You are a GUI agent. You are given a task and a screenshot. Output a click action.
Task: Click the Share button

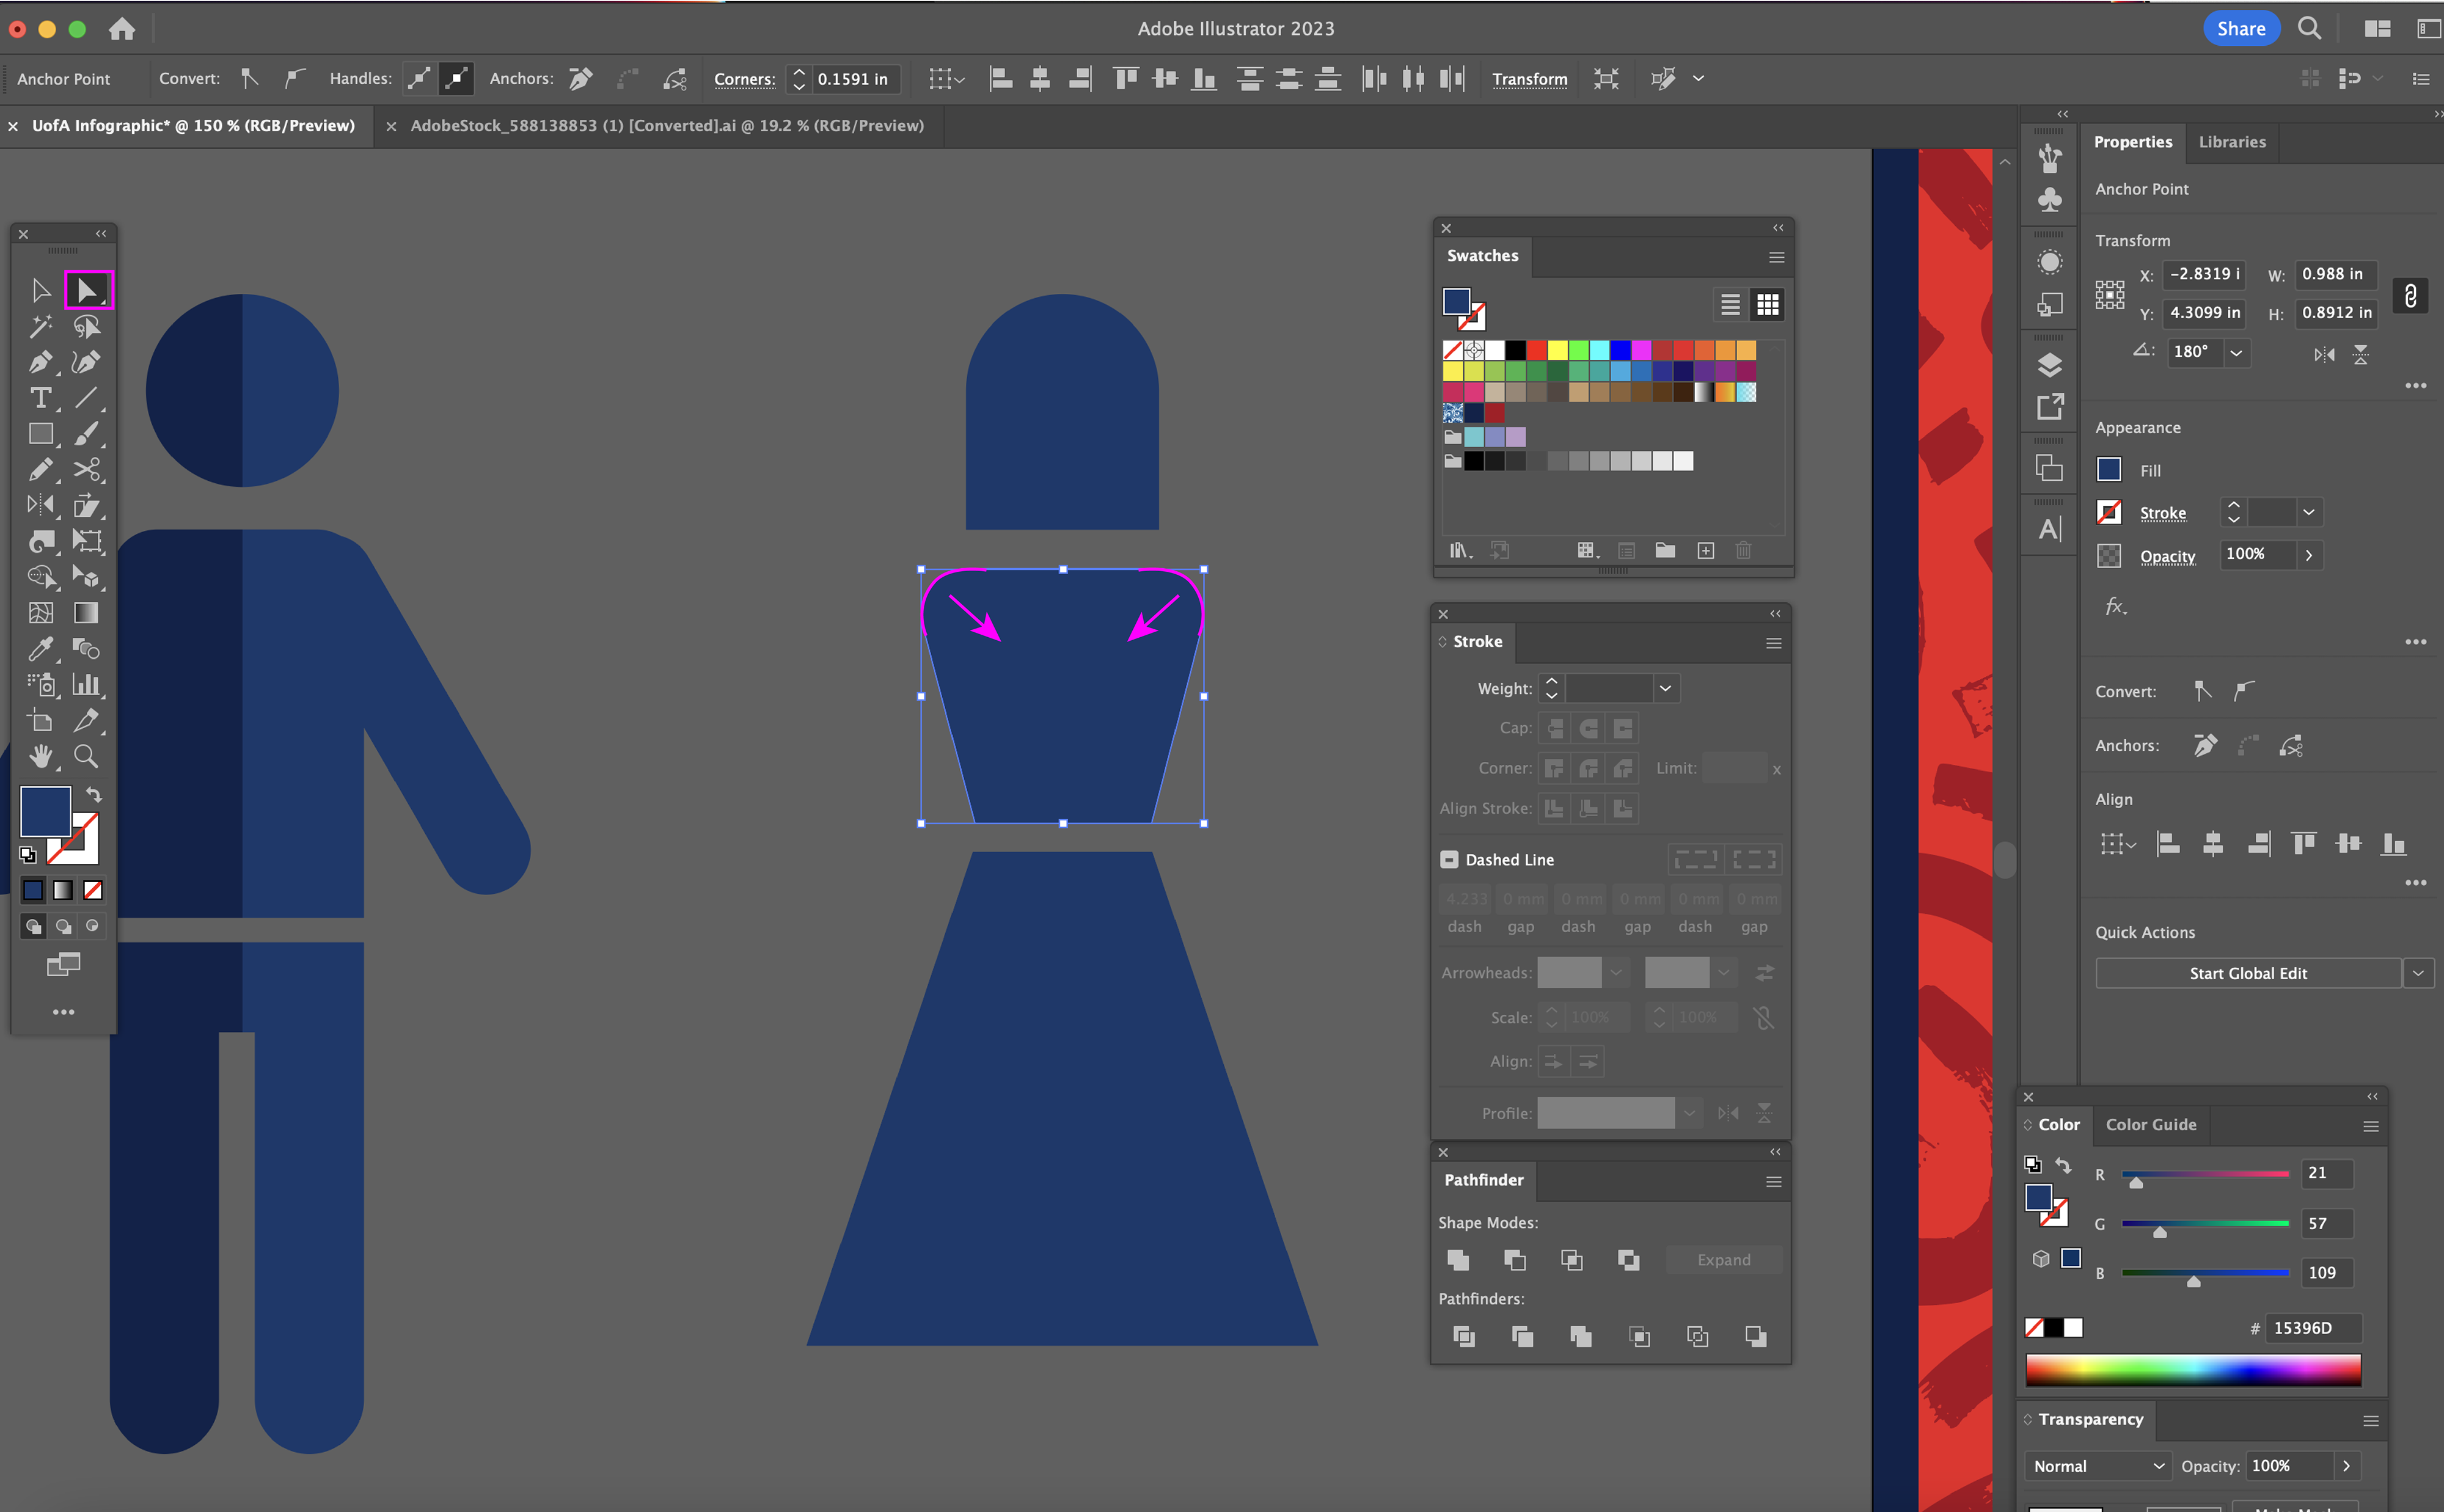coord(2240,29)
